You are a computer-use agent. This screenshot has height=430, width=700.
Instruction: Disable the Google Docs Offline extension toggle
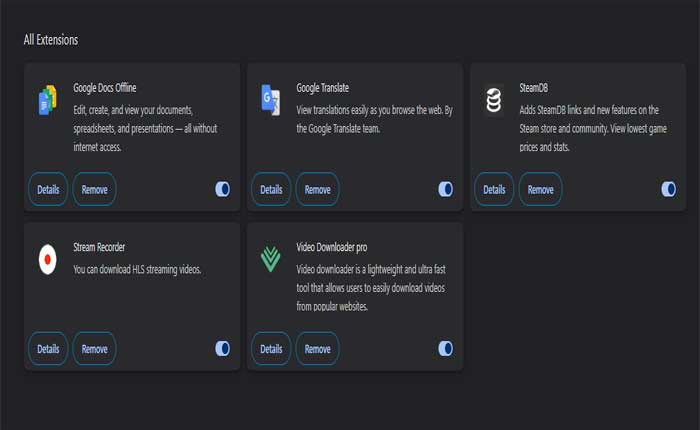tap(222, 189)
